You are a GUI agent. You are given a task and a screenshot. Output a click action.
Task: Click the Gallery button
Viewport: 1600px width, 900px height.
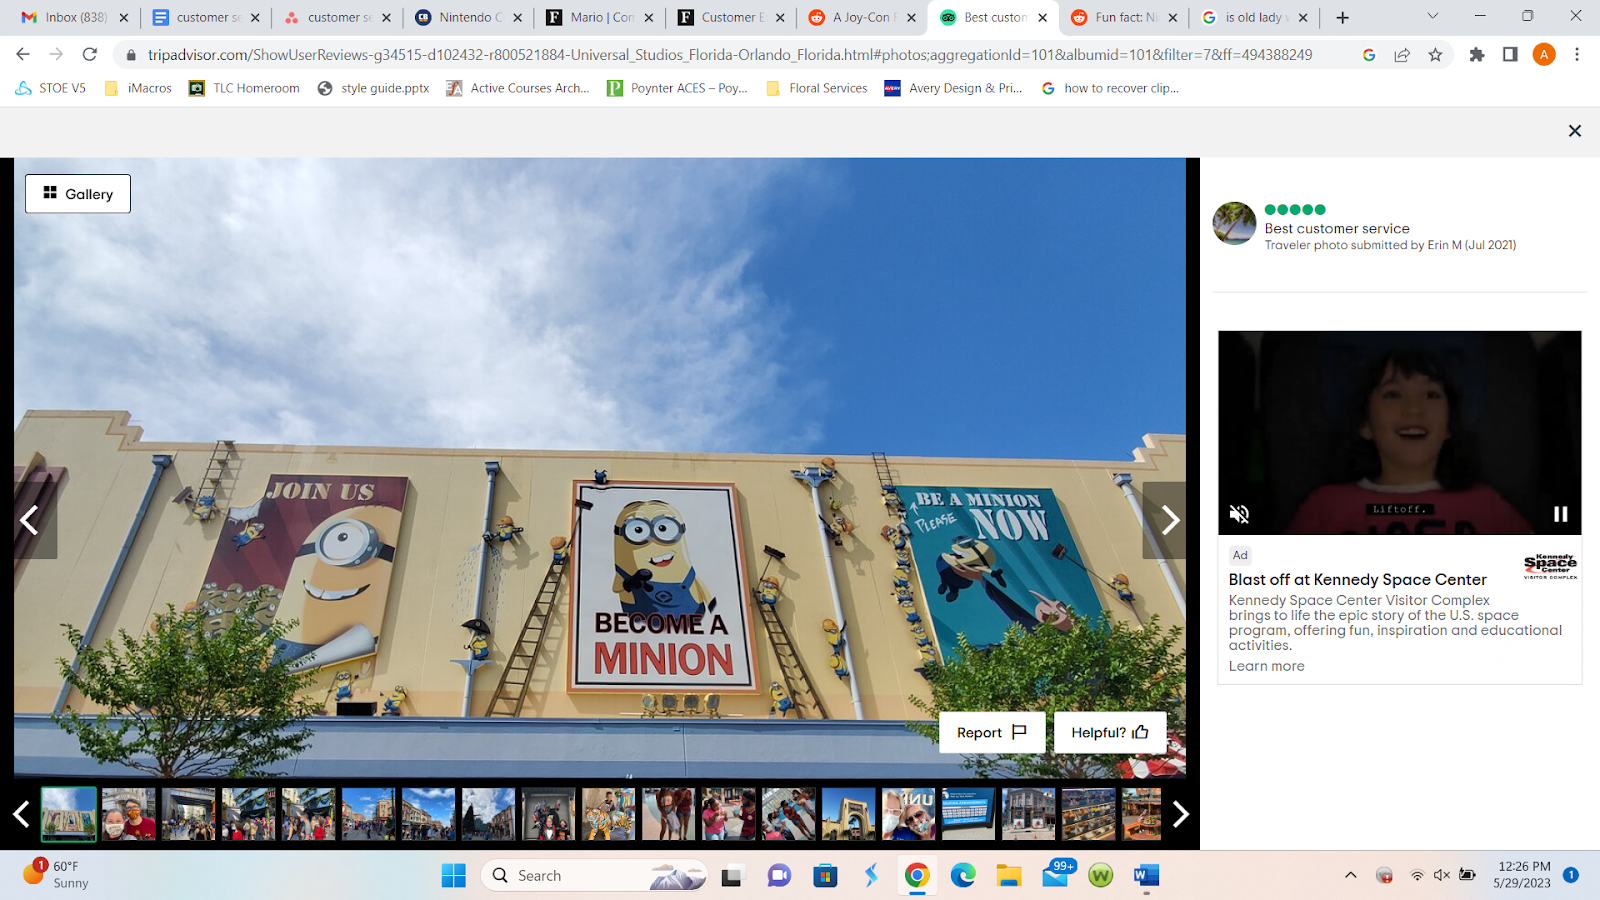(x=78, y=194)
